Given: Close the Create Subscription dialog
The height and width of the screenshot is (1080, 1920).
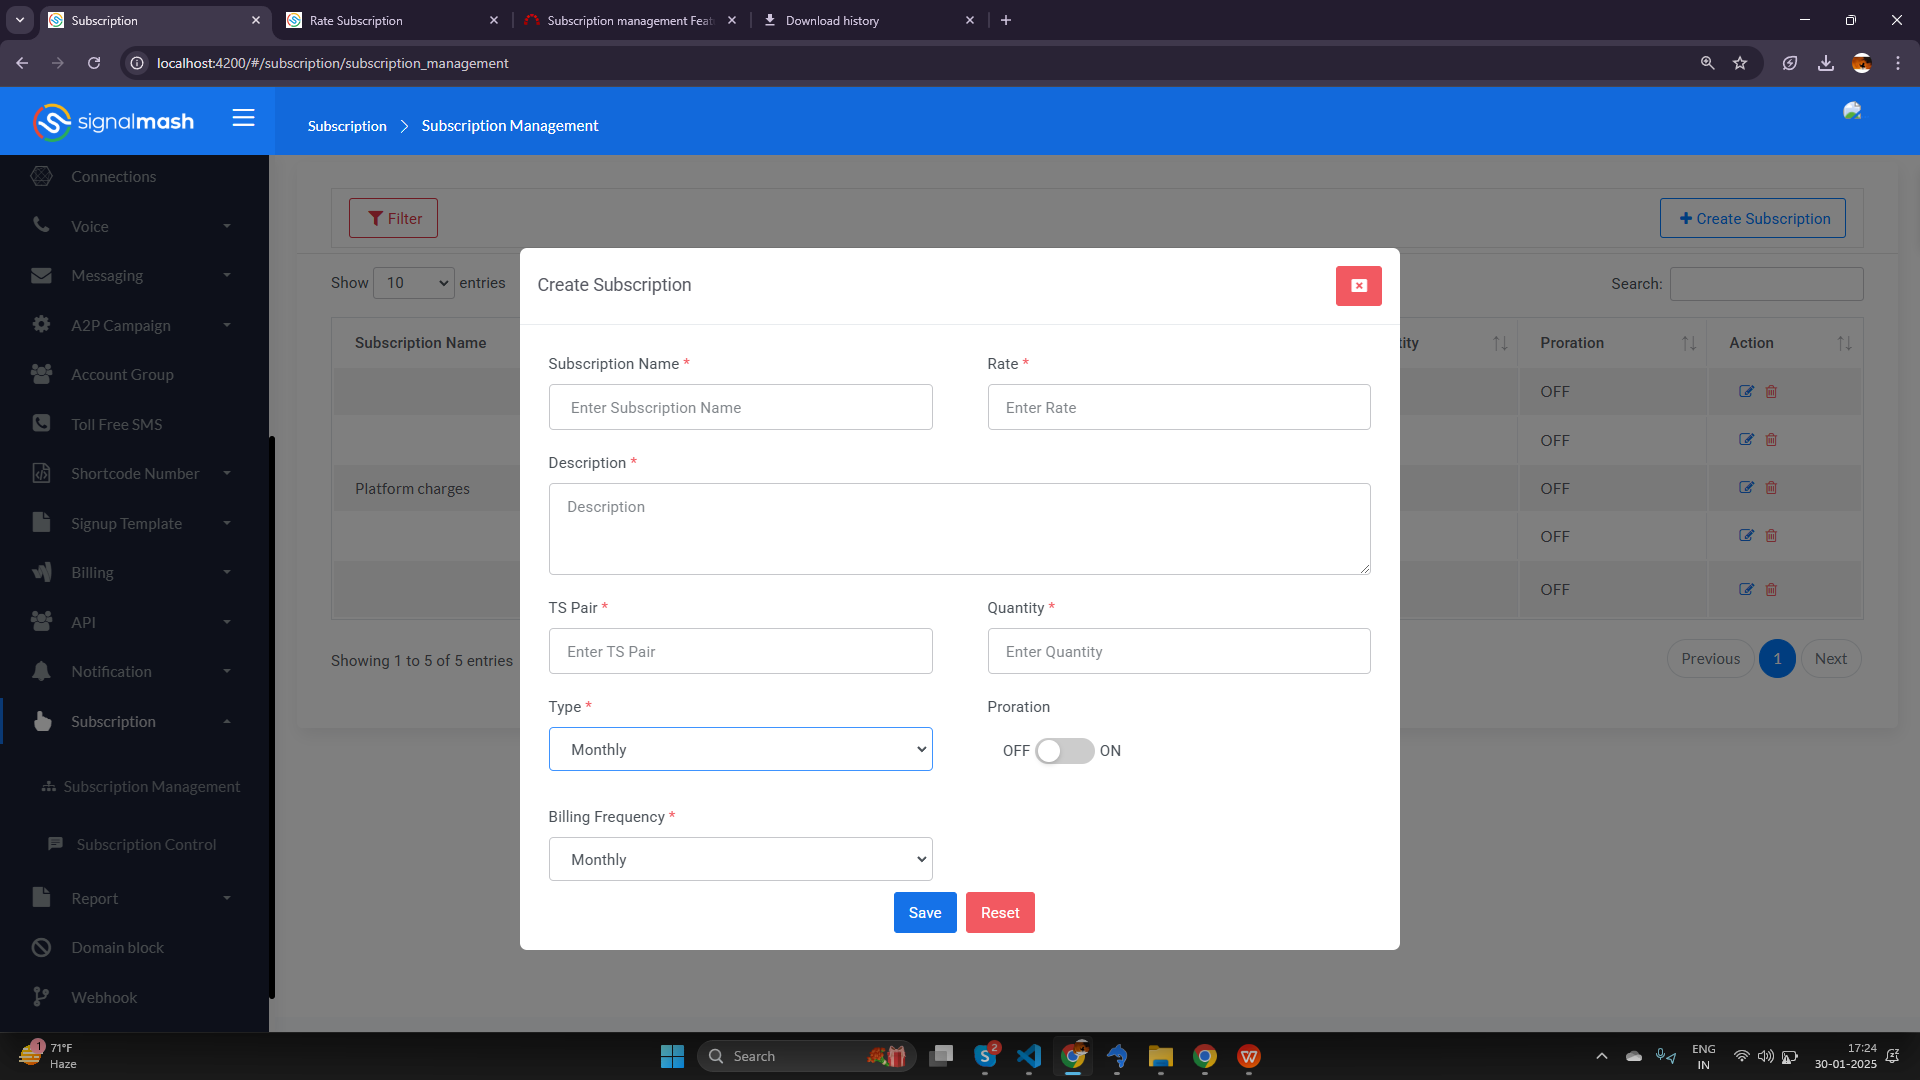Looking at the screenshot, I should 1358,286.
